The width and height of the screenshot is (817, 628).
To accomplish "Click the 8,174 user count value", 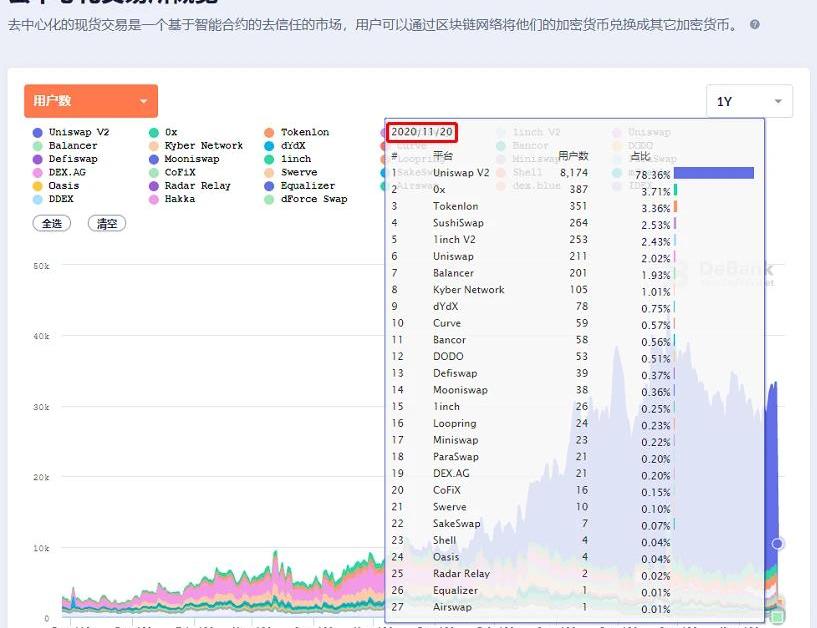I will [574, 173].
